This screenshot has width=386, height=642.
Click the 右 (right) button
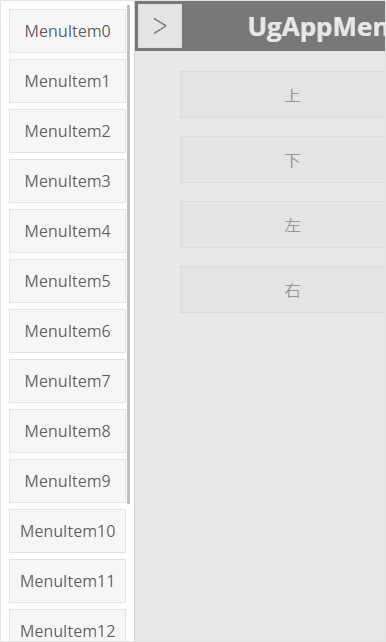[x=283, y=289]
